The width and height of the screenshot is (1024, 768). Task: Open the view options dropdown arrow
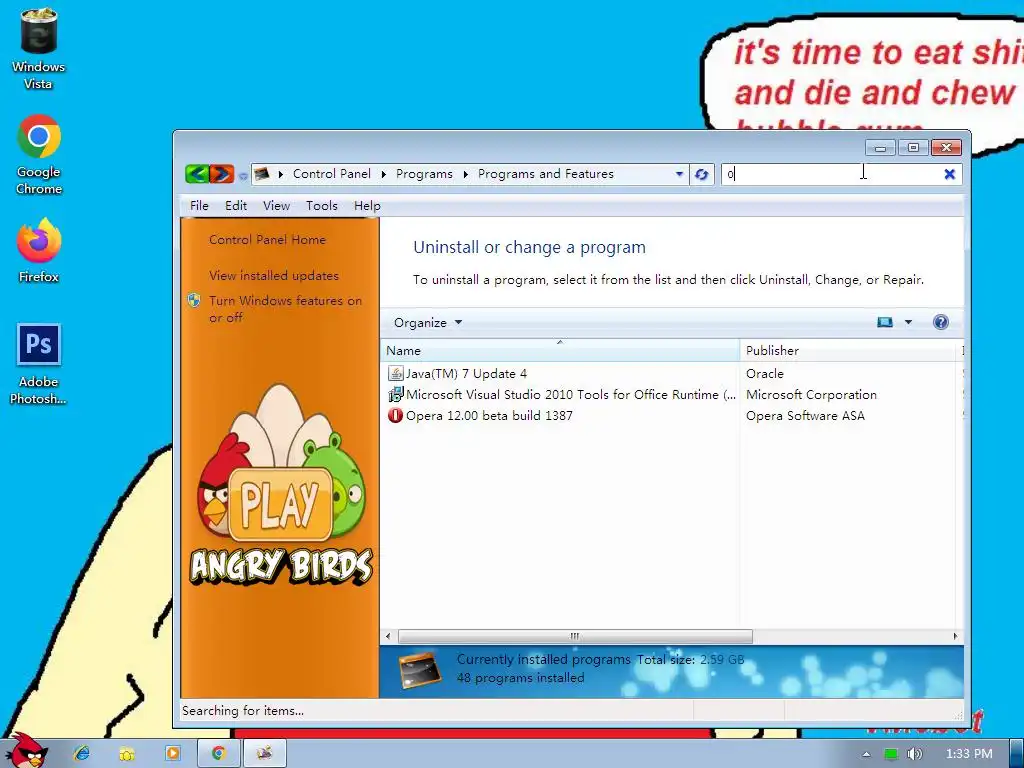point(908,322)
